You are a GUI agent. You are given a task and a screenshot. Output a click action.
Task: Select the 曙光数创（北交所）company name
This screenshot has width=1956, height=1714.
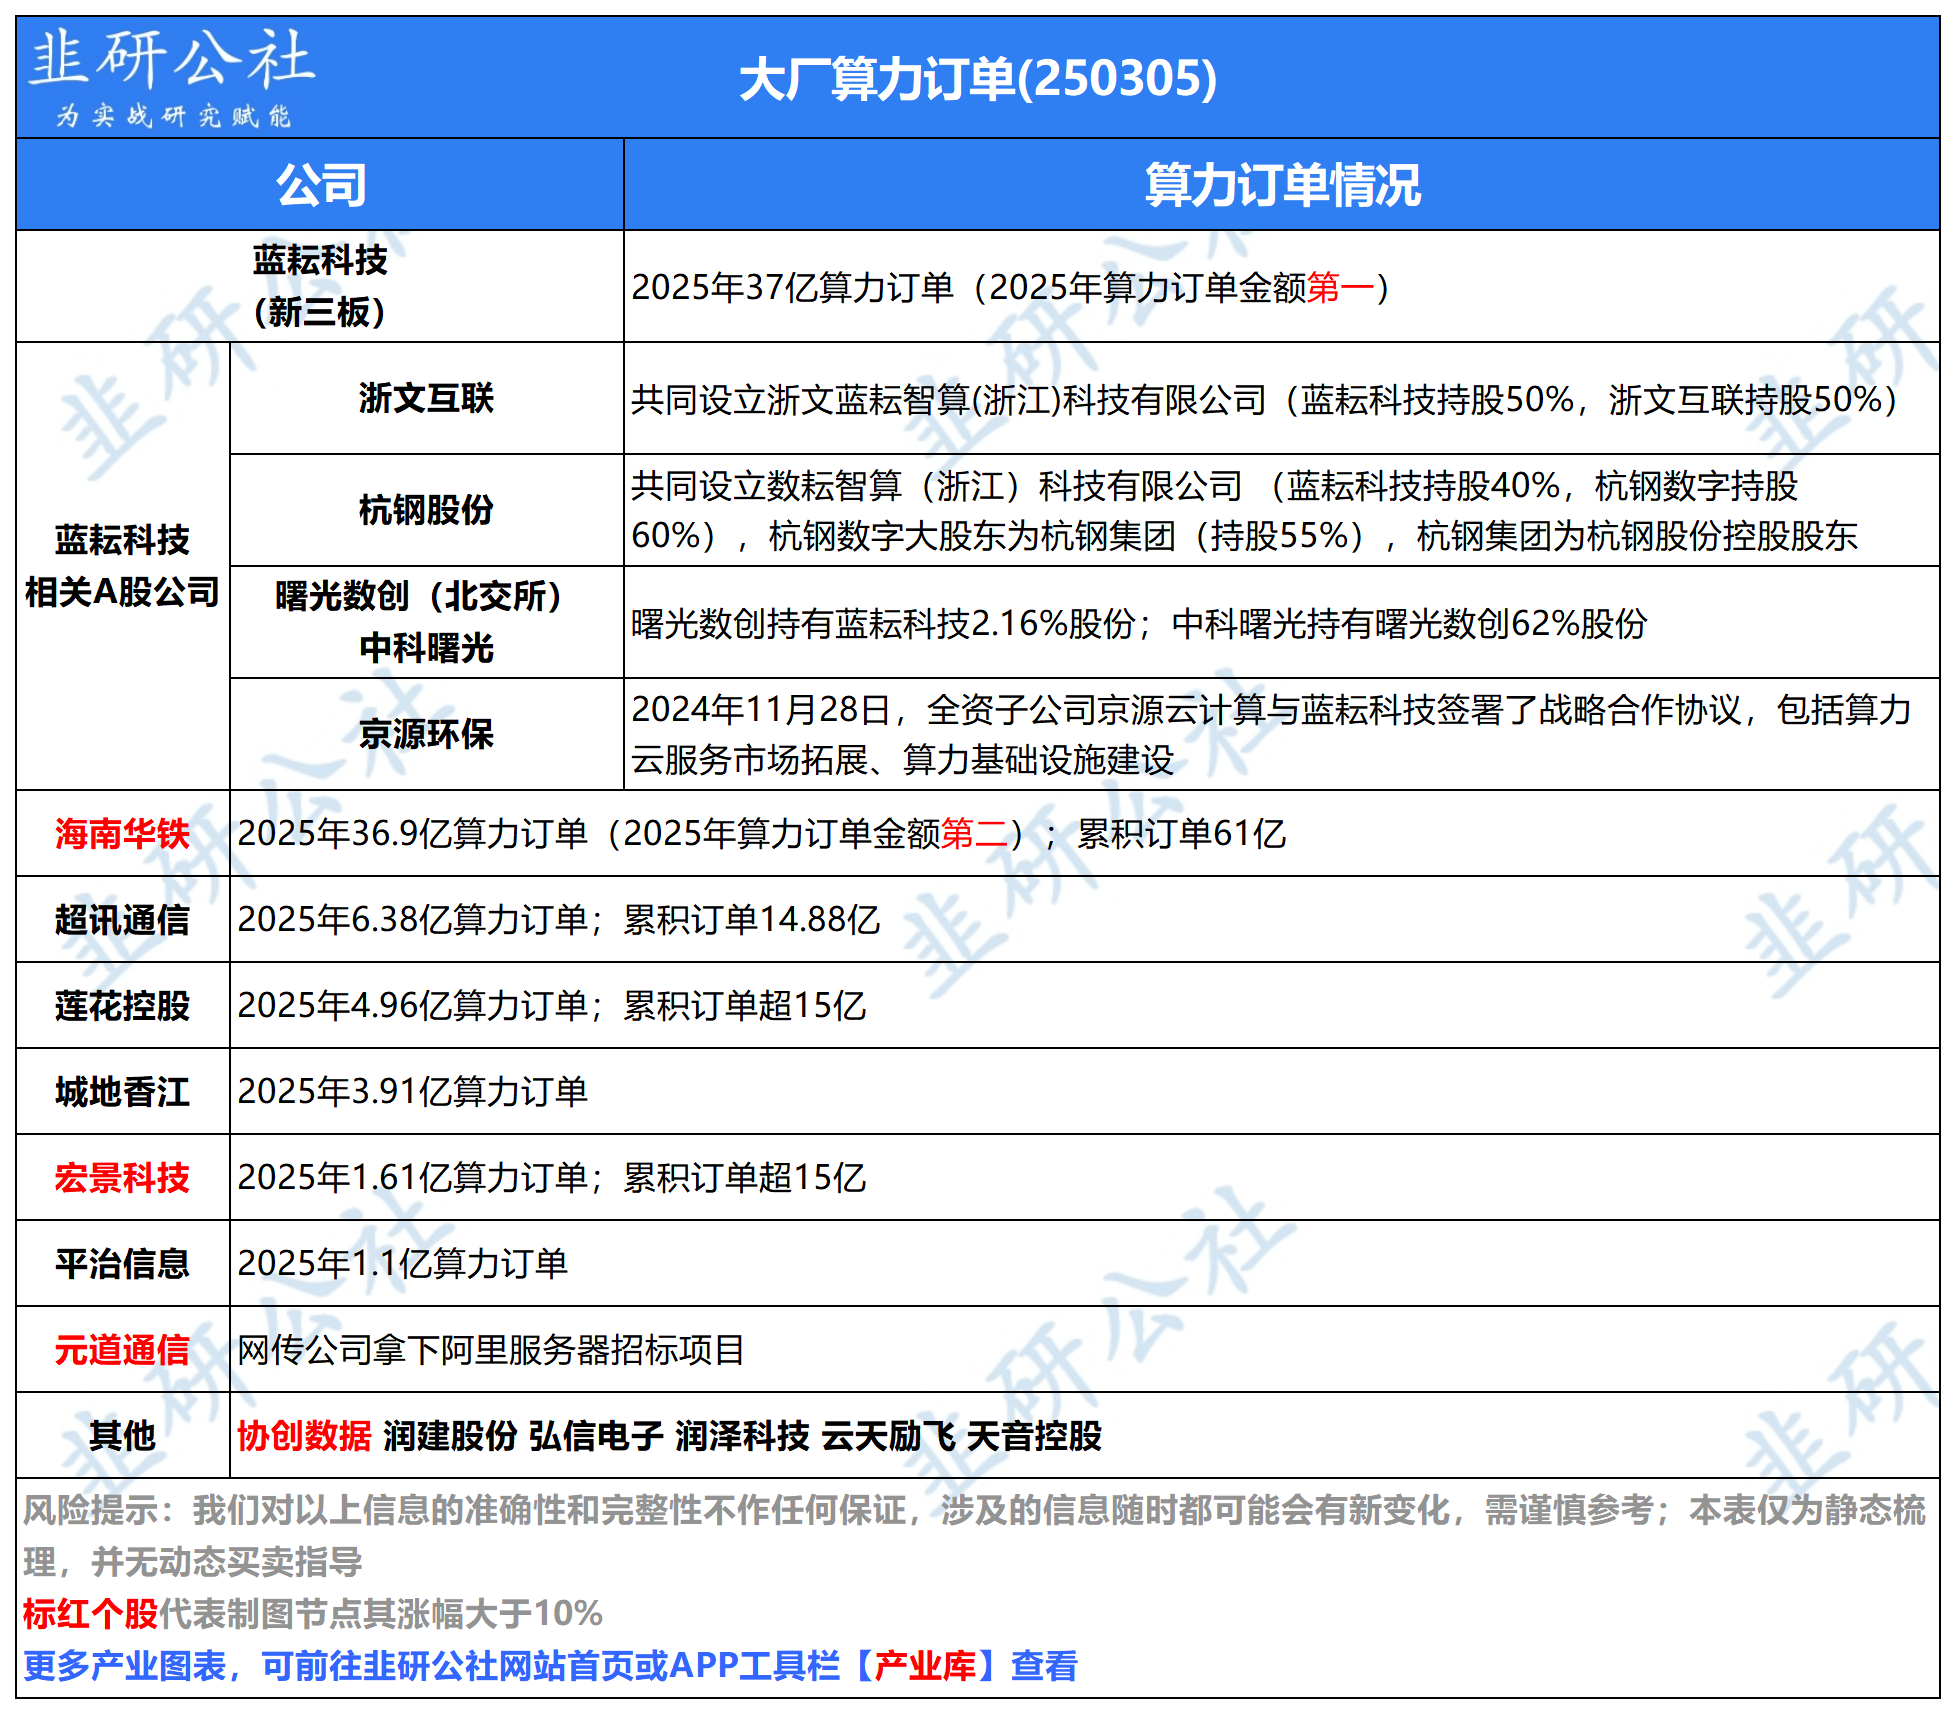418,596
